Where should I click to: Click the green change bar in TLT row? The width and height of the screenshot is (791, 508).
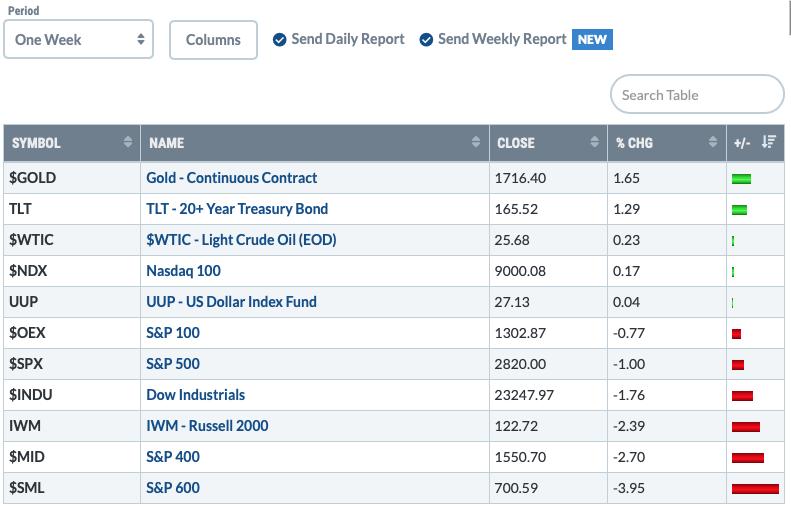740,210
